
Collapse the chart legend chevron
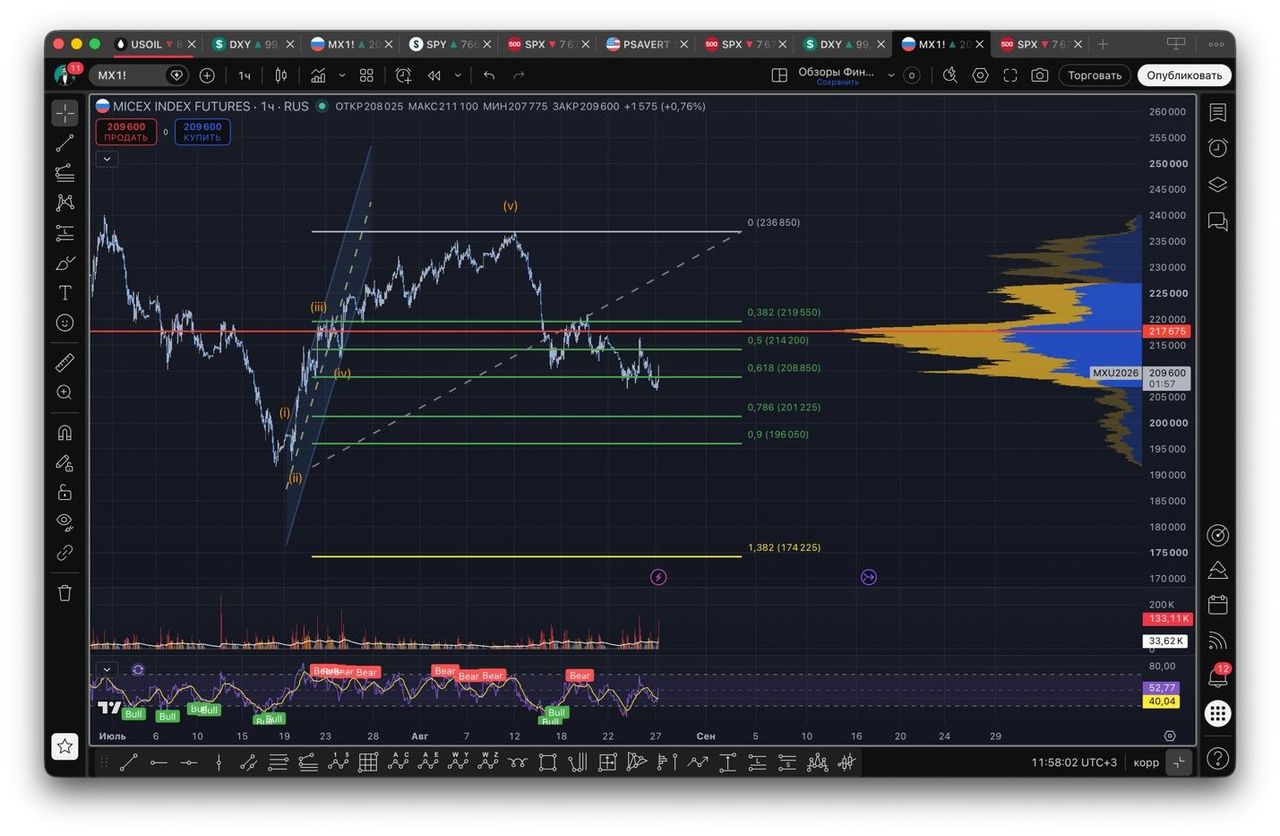coord(107,158)
